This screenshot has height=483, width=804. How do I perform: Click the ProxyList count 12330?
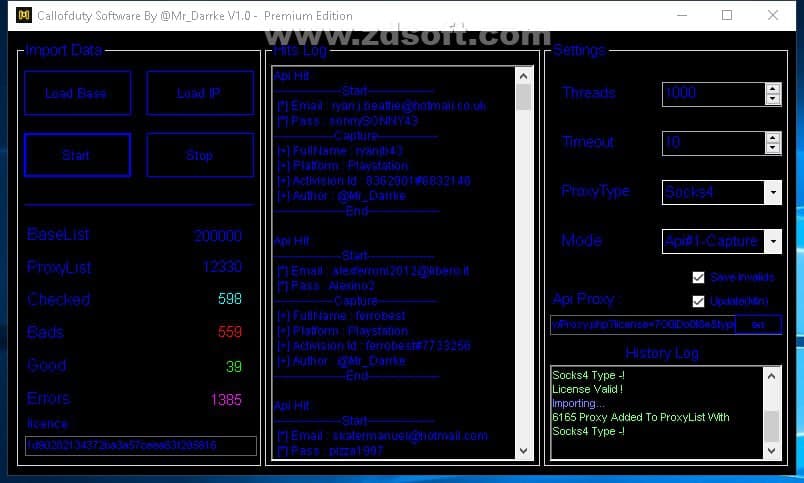click(223, 267)
